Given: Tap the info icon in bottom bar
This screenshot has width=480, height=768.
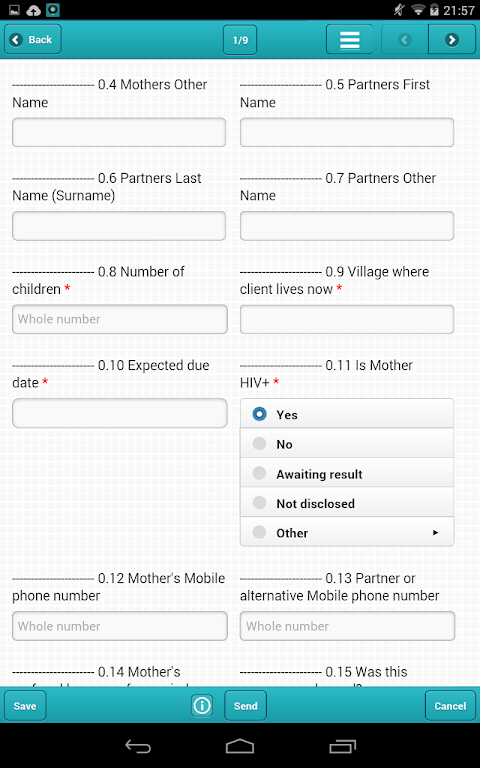Looking at the screenshot, I should click(x=202, y=706).
